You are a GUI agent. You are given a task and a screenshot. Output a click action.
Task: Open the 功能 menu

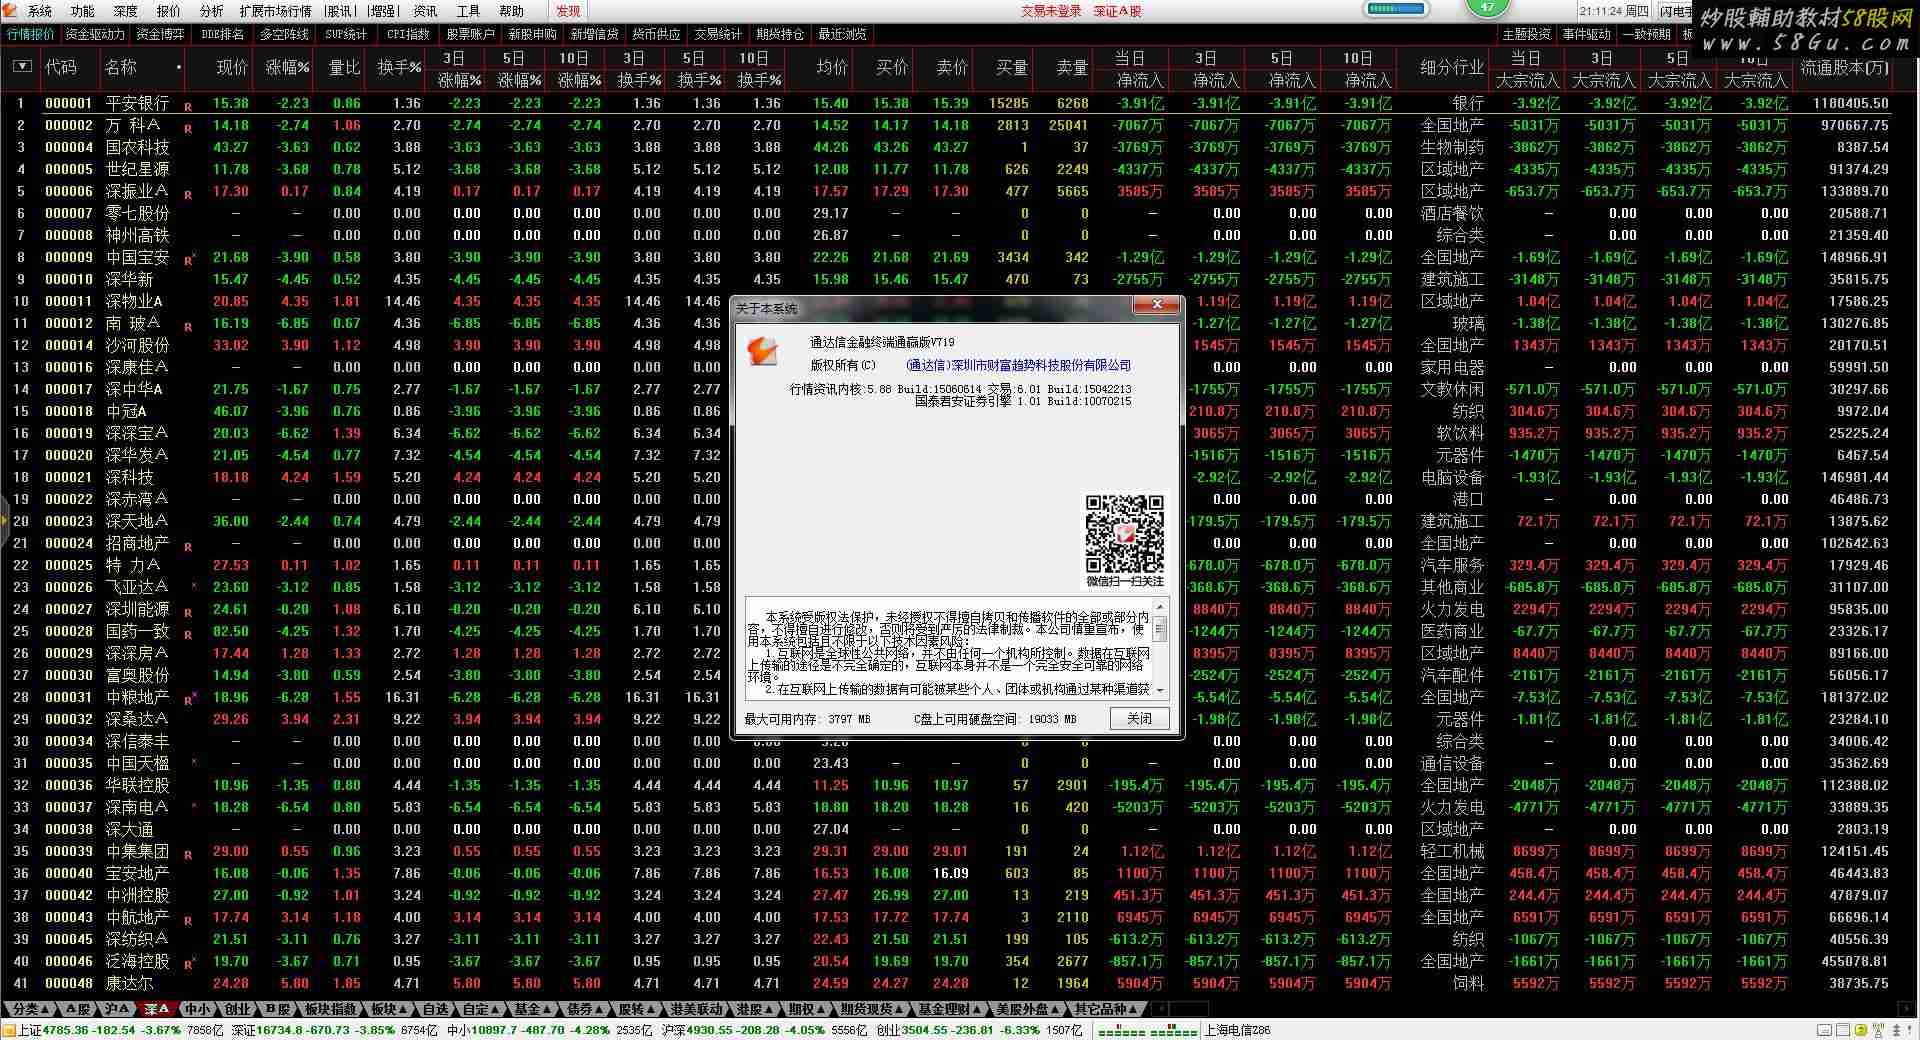point(82,11)
